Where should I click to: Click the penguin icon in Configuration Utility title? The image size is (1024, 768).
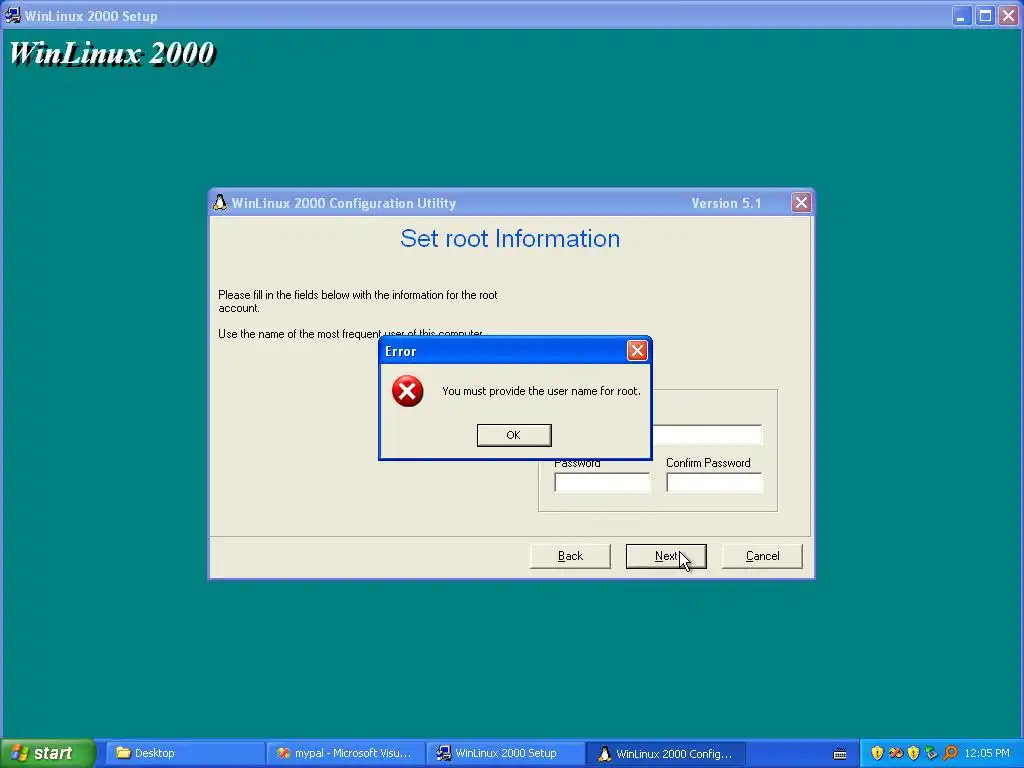coord(220,202)
